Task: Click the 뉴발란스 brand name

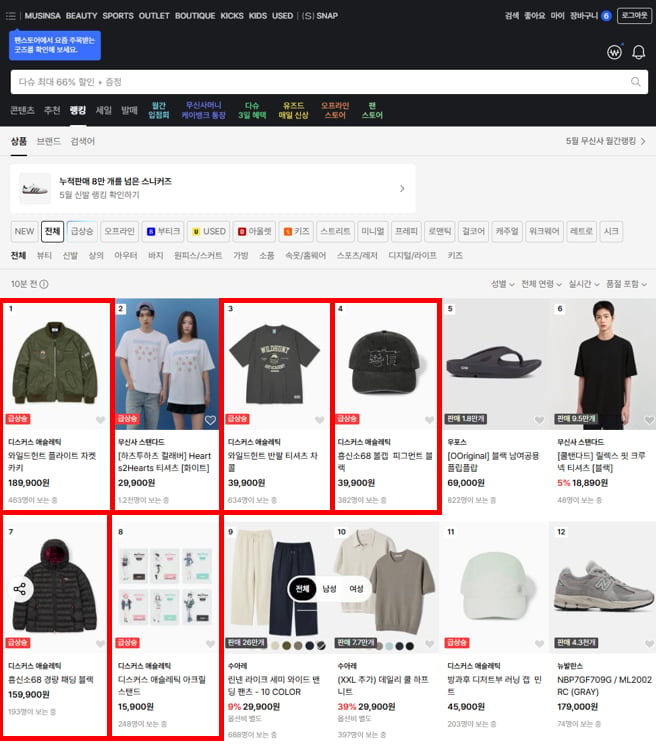Action: coord(570,666)
